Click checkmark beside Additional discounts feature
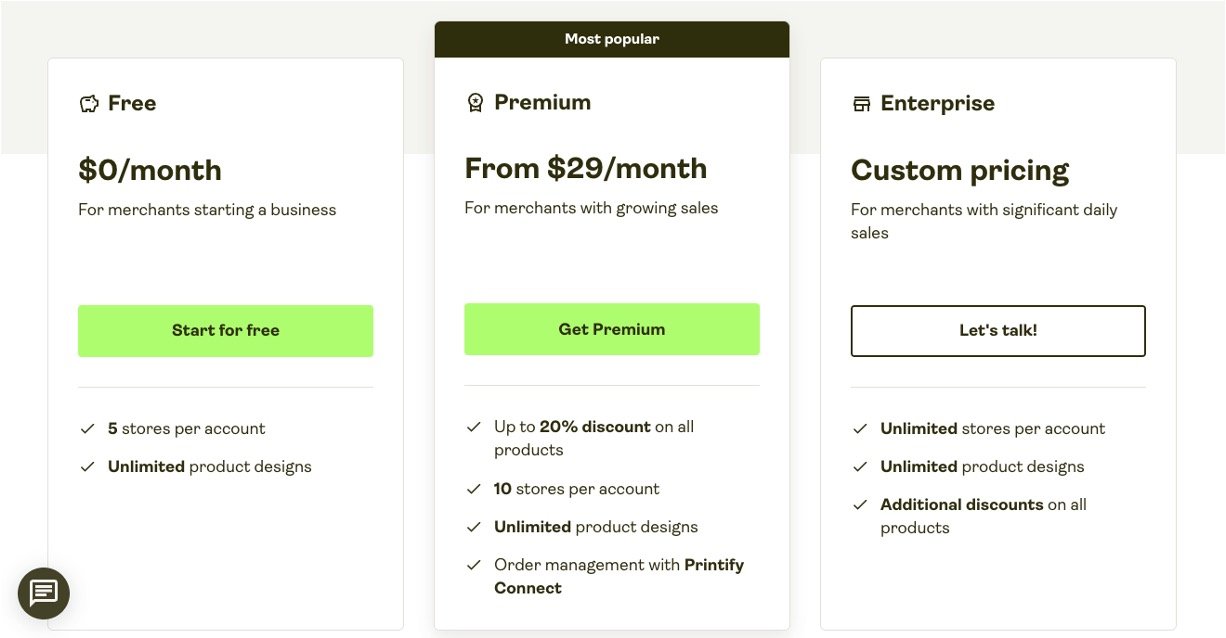This screenshot has height=638, width=1226. tap(860, 505)
